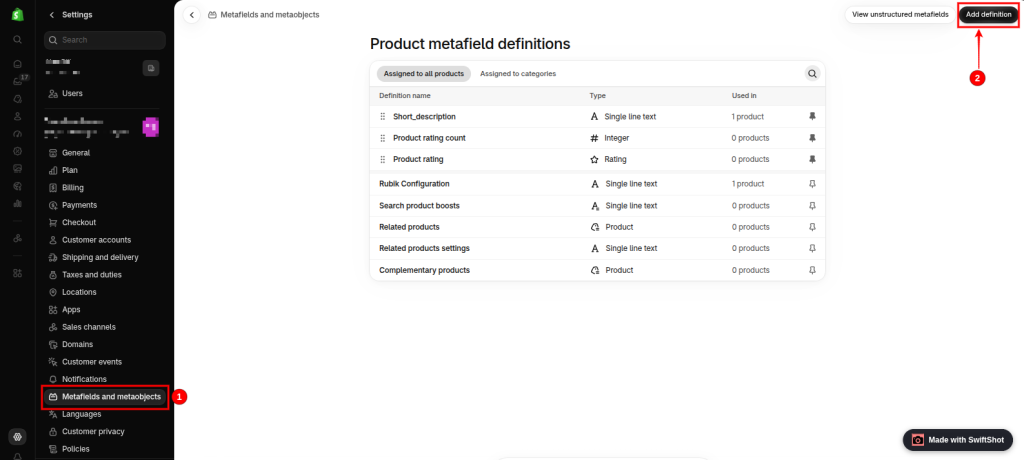Screen dimensions: 1024x460
Task: Click the 'Type' column header
Action: [598, 95]
